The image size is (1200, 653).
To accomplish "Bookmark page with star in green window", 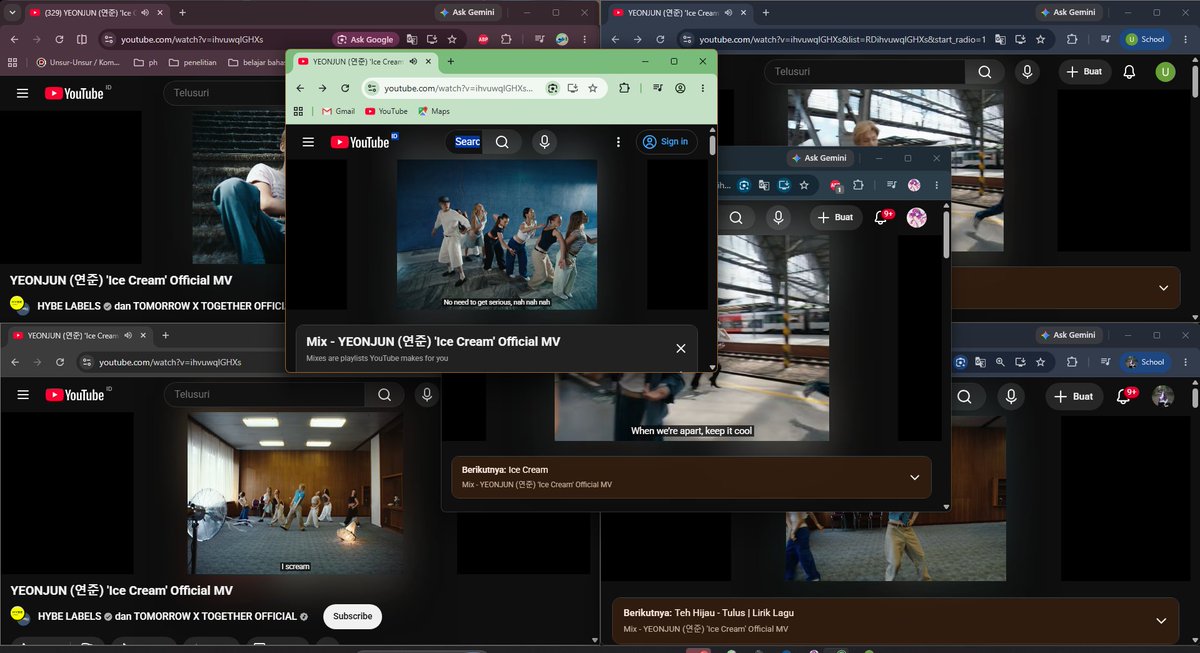I will 592,88.
